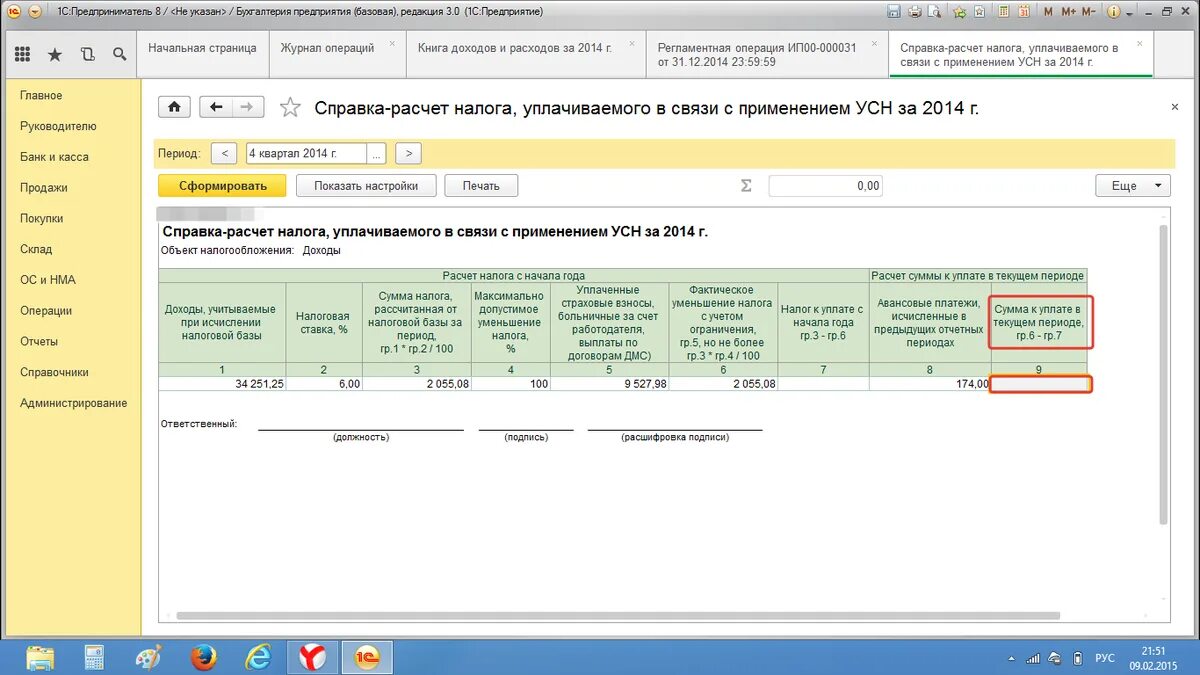1200x675 pixels.
Task: Click the sum field showing 0,00
Action: point(825,186)
